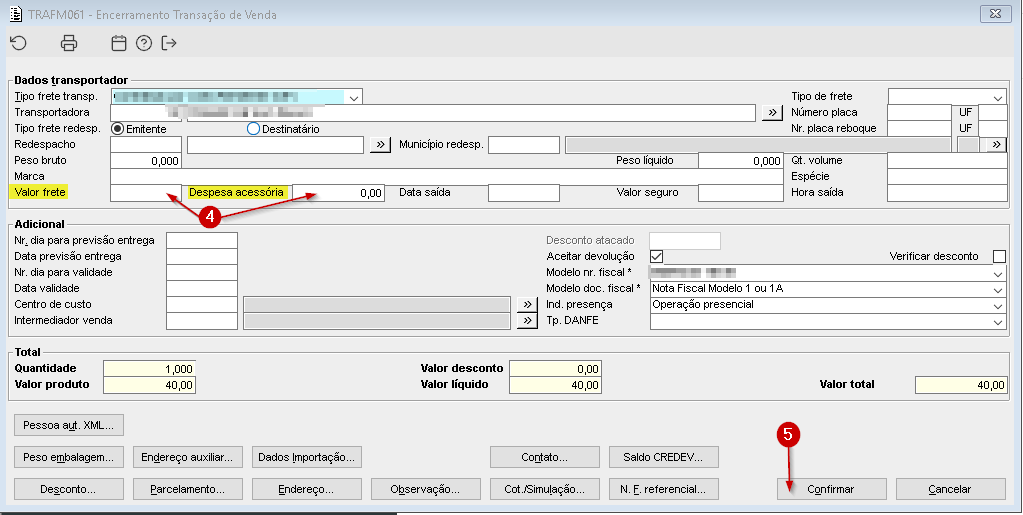Open Intermediador venda lookup button
Viewport: 1023px width, 515px height.
pyautogui.click(x=527, y=320)
